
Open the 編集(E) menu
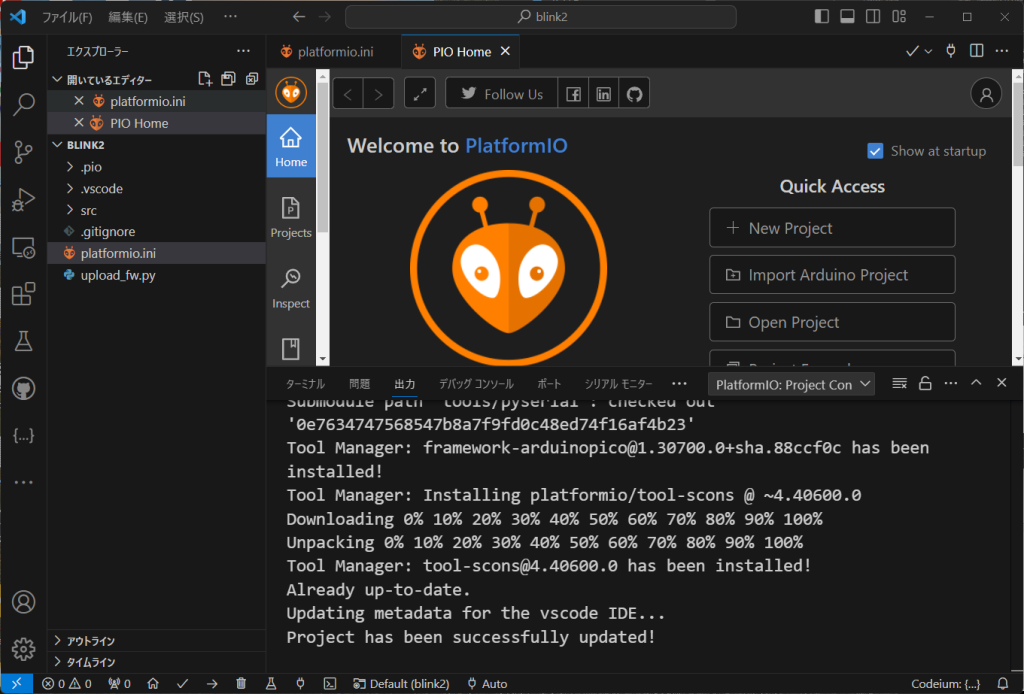pos(127,17)
